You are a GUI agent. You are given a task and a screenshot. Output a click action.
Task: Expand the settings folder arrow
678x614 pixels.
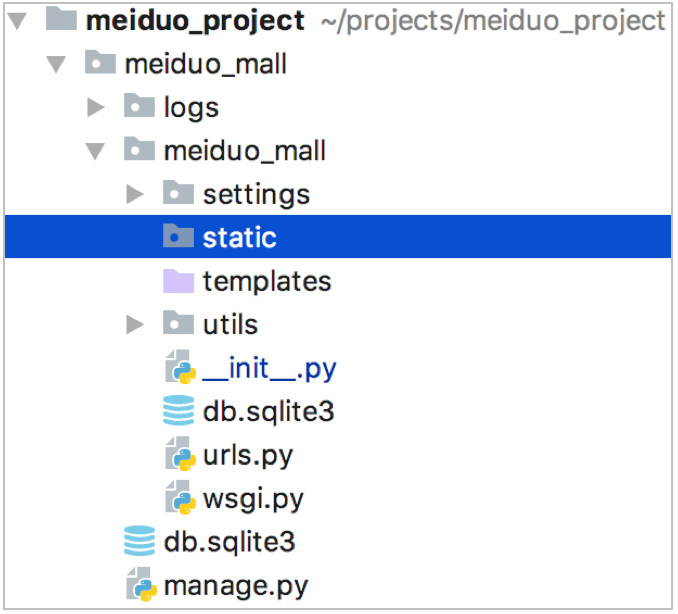tap(135, 194)
